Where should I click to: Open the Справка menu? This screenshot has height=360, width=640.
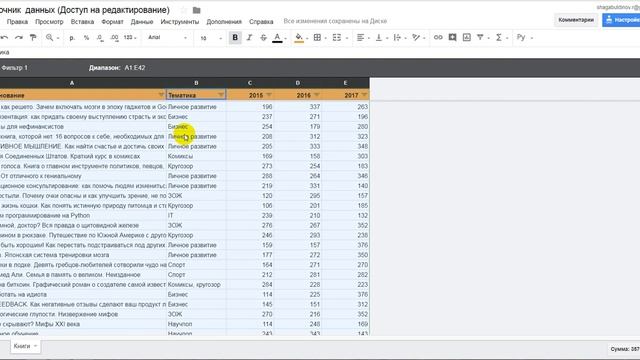(x=261, y=22)
